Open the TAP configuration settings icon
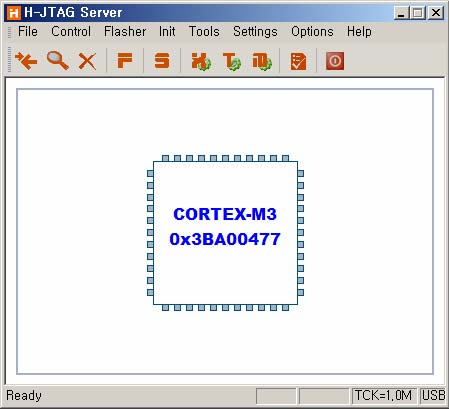 (x=262, y=61)
